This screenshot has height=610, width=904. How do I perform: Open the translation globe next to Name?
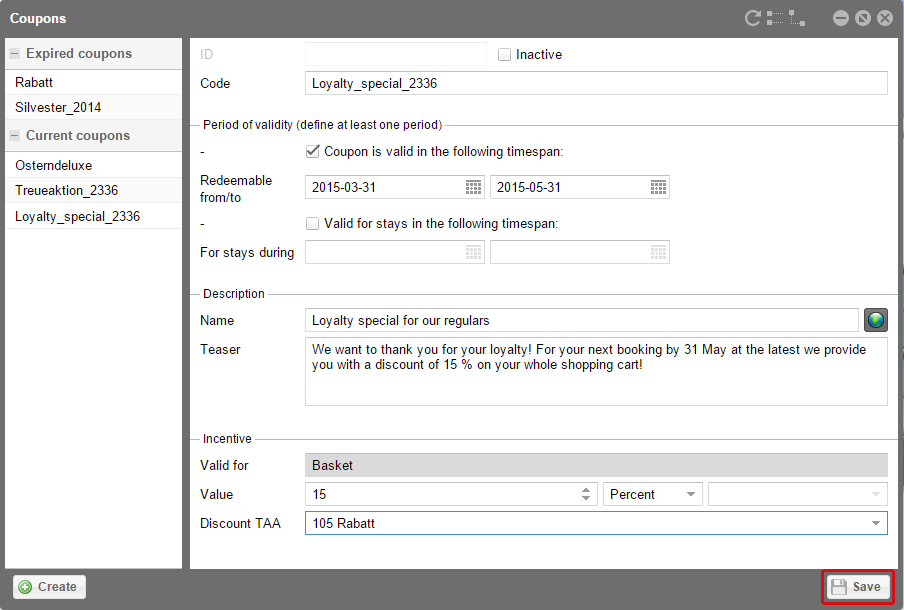pyautogui.click(x=876, y=320)
